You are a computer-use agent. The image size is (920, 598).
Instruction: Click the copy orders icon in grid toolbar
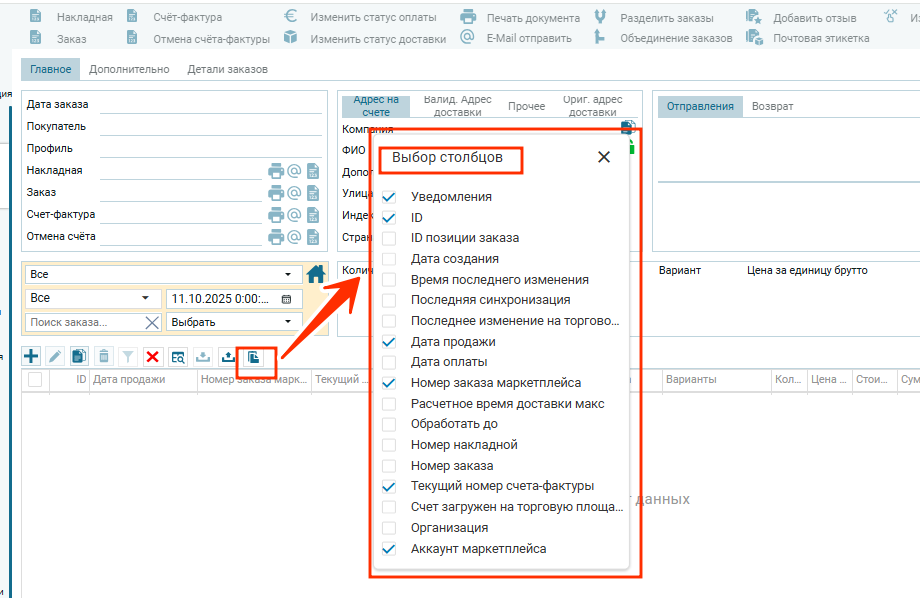click(79, 356)
